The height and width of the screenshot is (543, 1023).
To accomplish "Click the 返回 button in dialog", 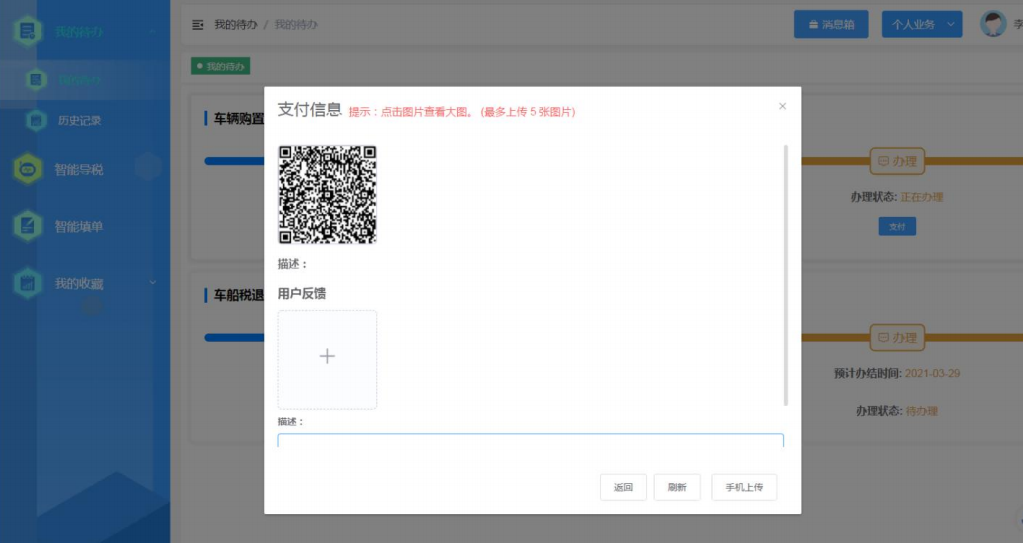I will 623,487.
